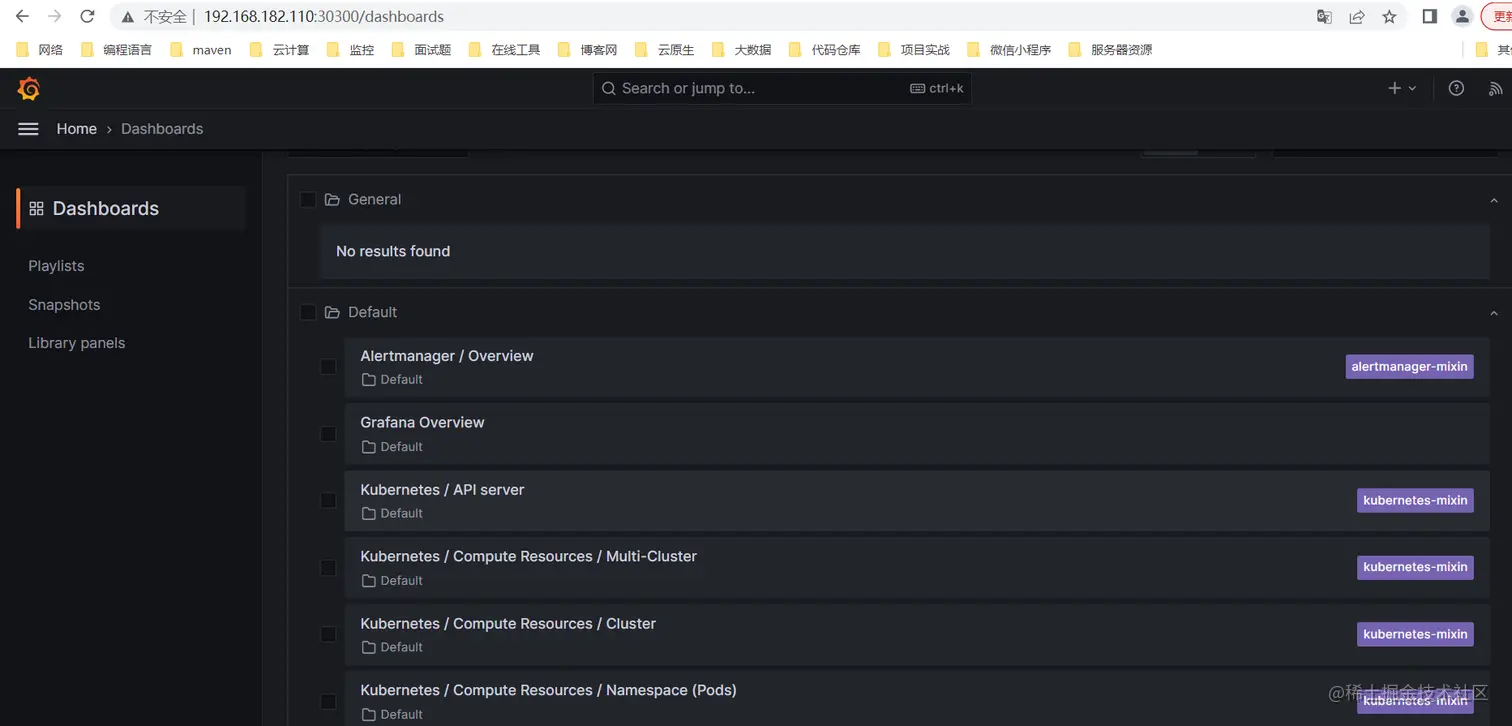Open the 大数据 bookmark folder
This screenshot has width=1512, height=726.
point(742,50)
